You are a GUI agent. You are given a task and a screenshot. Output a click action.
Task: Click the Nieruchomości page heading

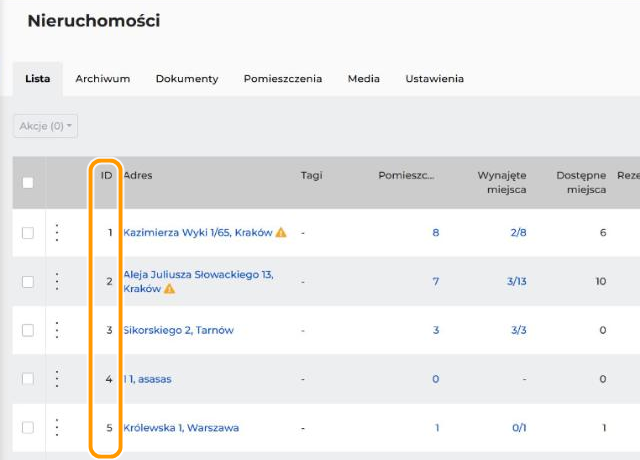pos(94,21)
